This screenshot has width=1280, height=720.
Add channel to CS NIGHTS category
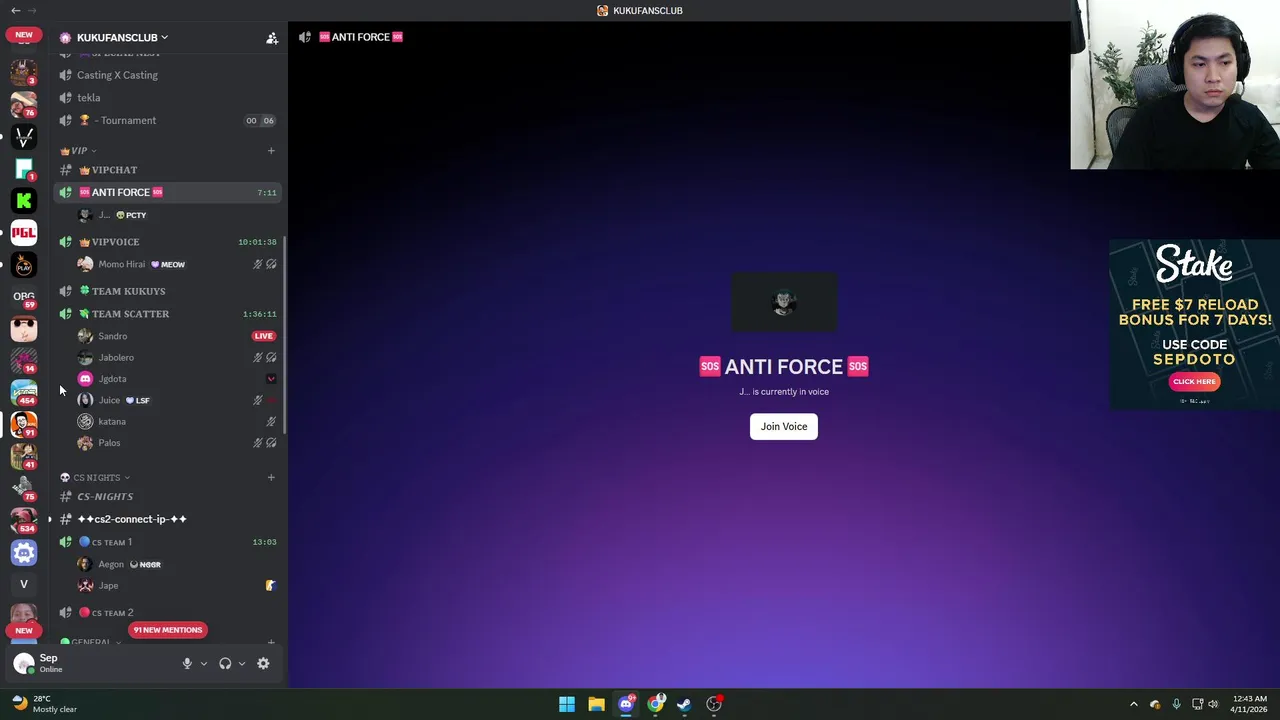point(271,477)
